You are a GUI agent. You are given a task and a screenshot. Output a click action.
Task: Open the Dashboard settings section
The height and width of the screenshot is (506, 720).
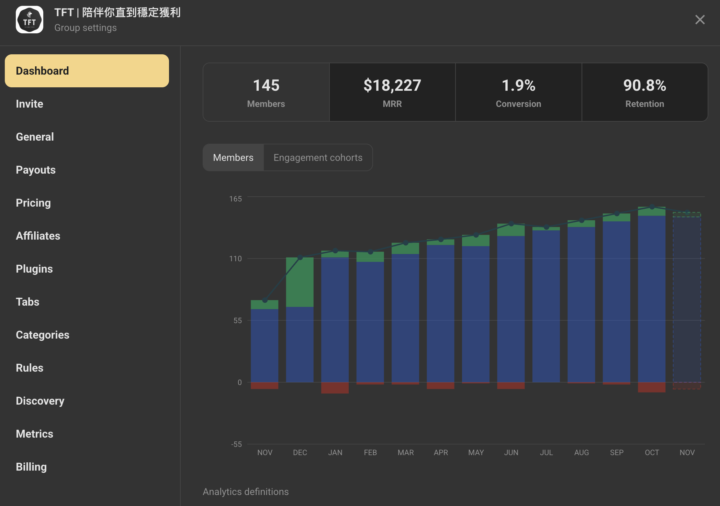pyautogui.click(x=86, y=71)
